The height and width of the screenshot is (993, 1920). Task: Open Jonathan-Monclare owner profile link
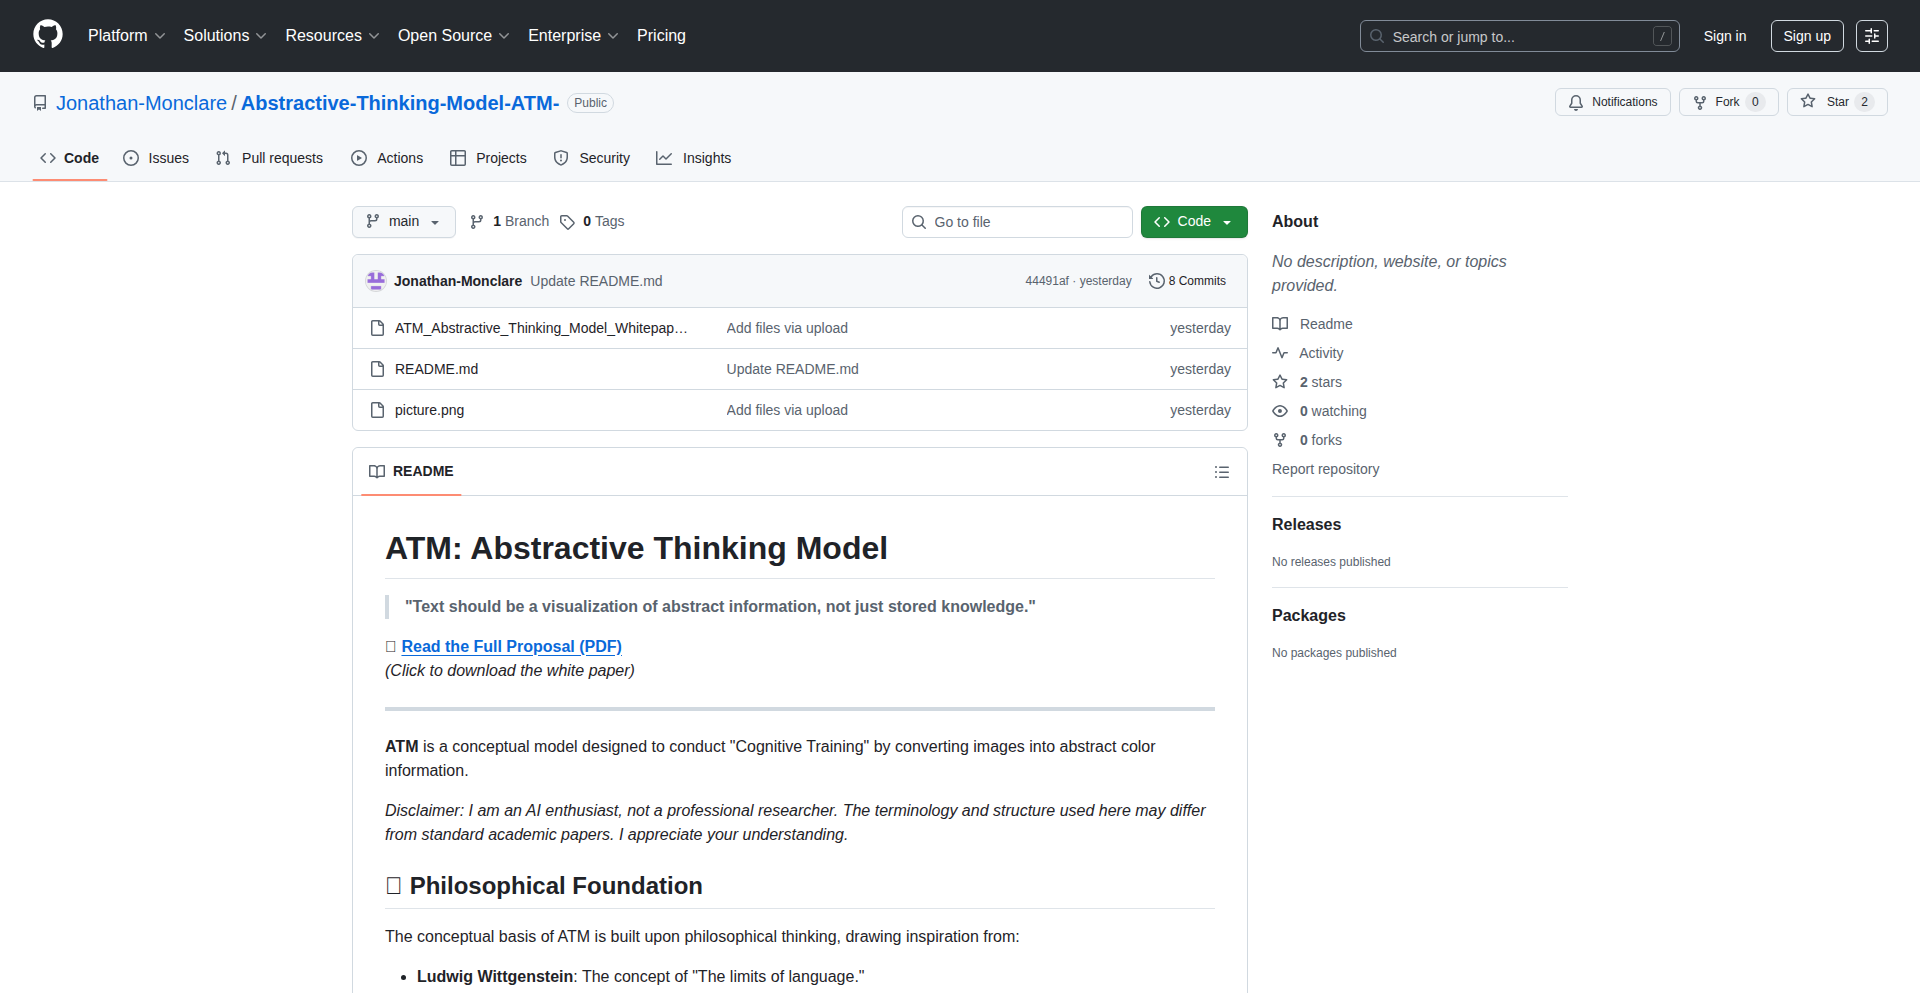pos(141,103)
